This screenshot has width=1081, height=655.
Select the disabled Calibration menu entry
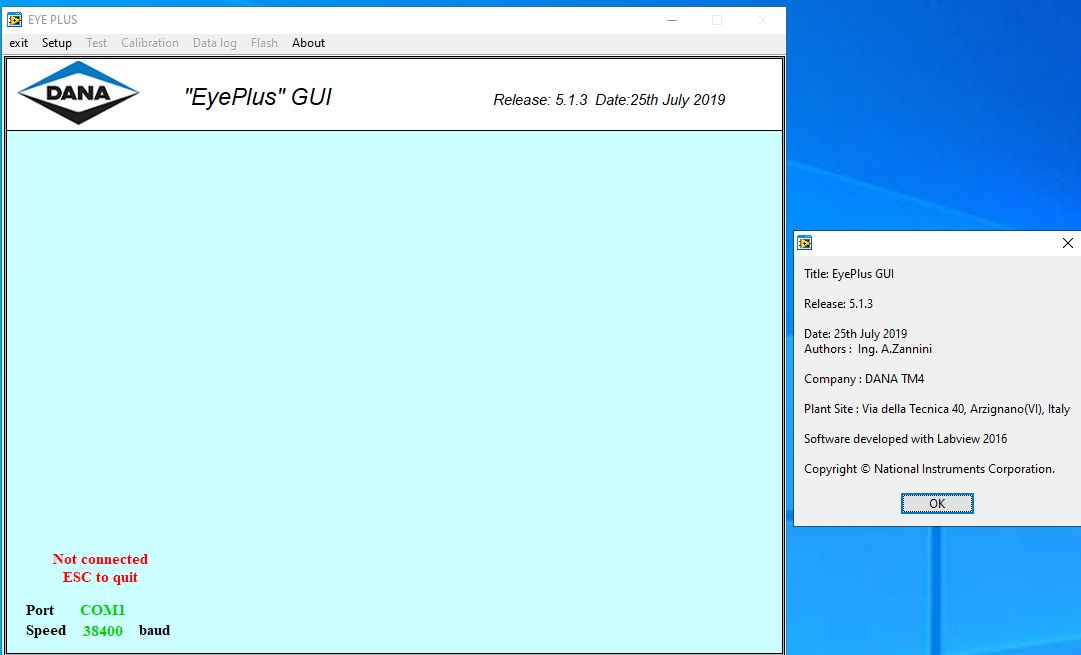(149, 43)
